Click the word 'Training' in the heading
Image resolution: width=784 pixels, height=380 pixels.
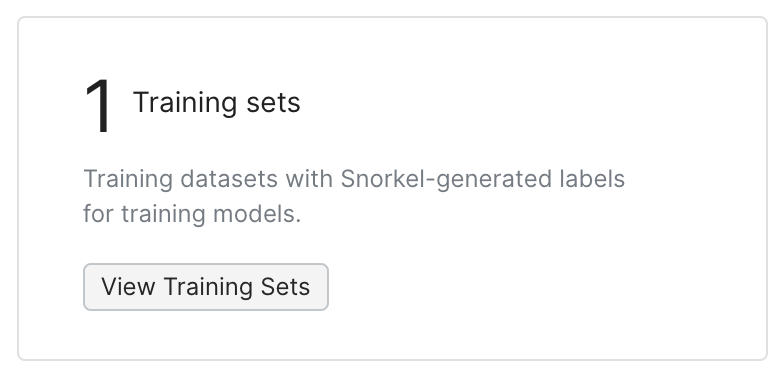(184, 103)
